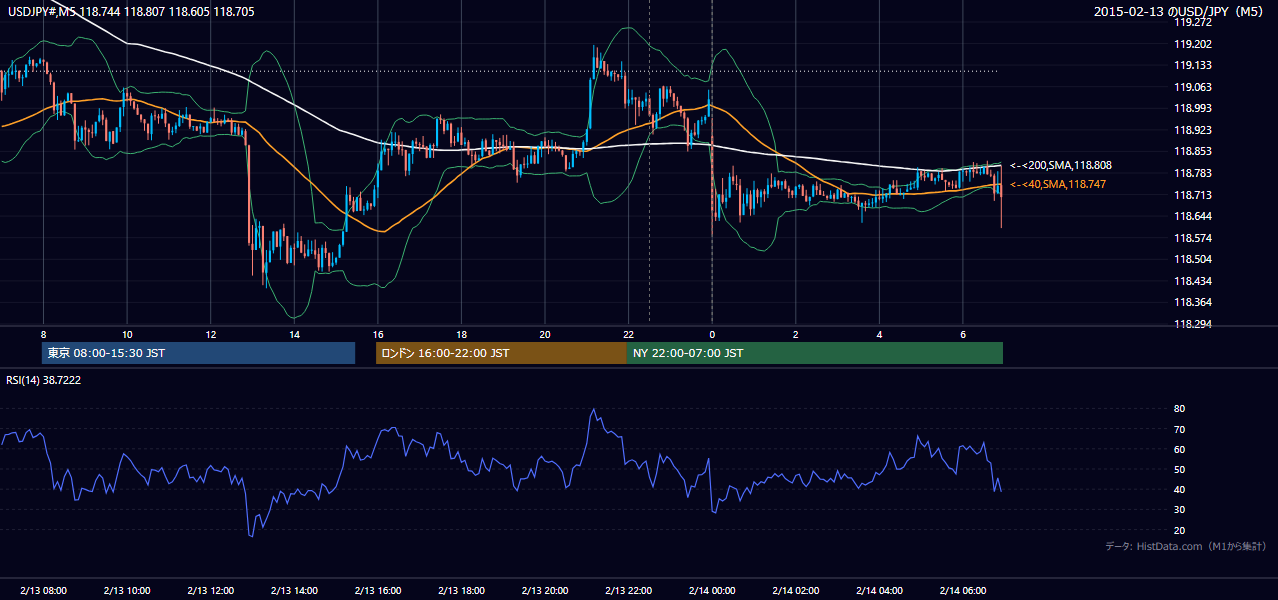Click hour tick 22 under the price chart
Image resolution: width=1278 pixels, height=600 pixels.
tap(628, 333)
